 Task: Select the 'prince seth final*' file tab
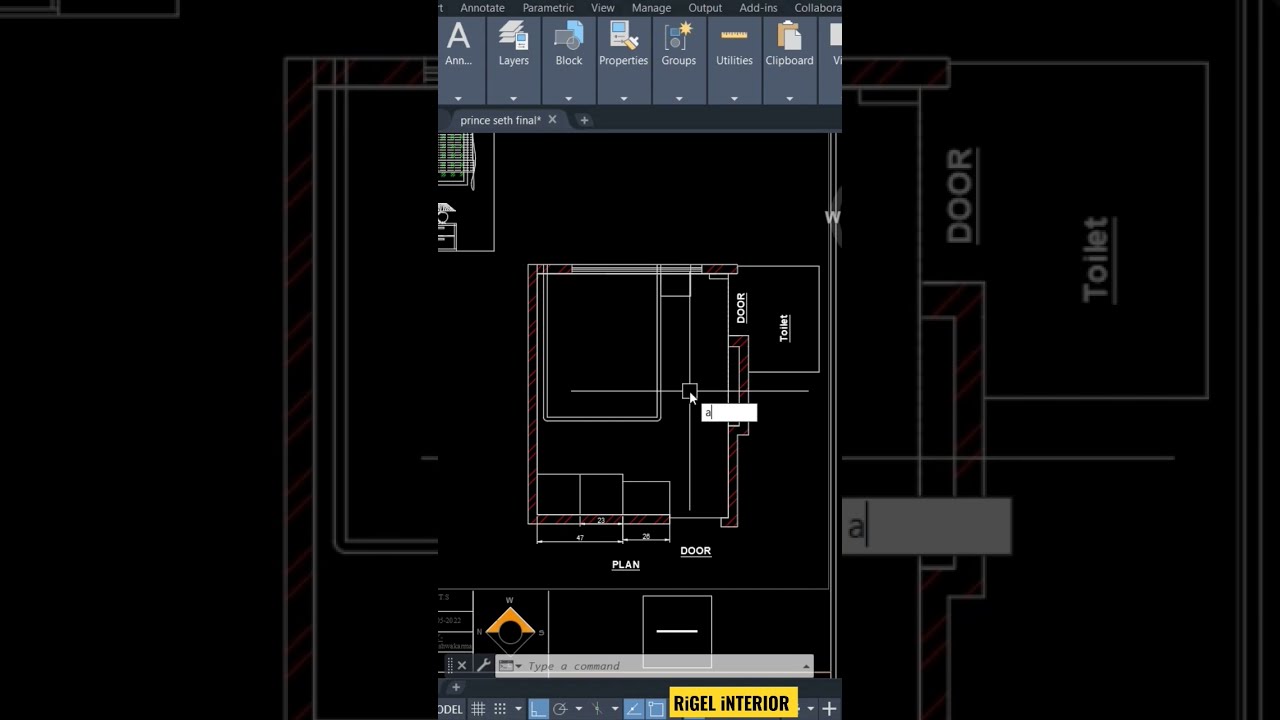click(500, 120)
